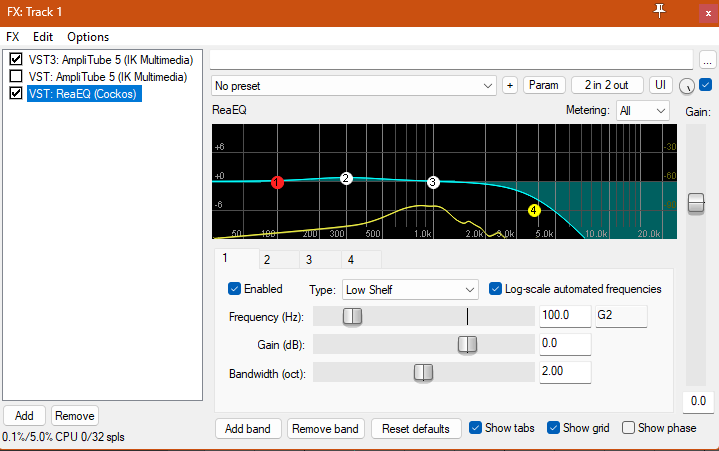Expand the band Type Low Shelf dropdown
719x451 pixels.
pos(409,289)
